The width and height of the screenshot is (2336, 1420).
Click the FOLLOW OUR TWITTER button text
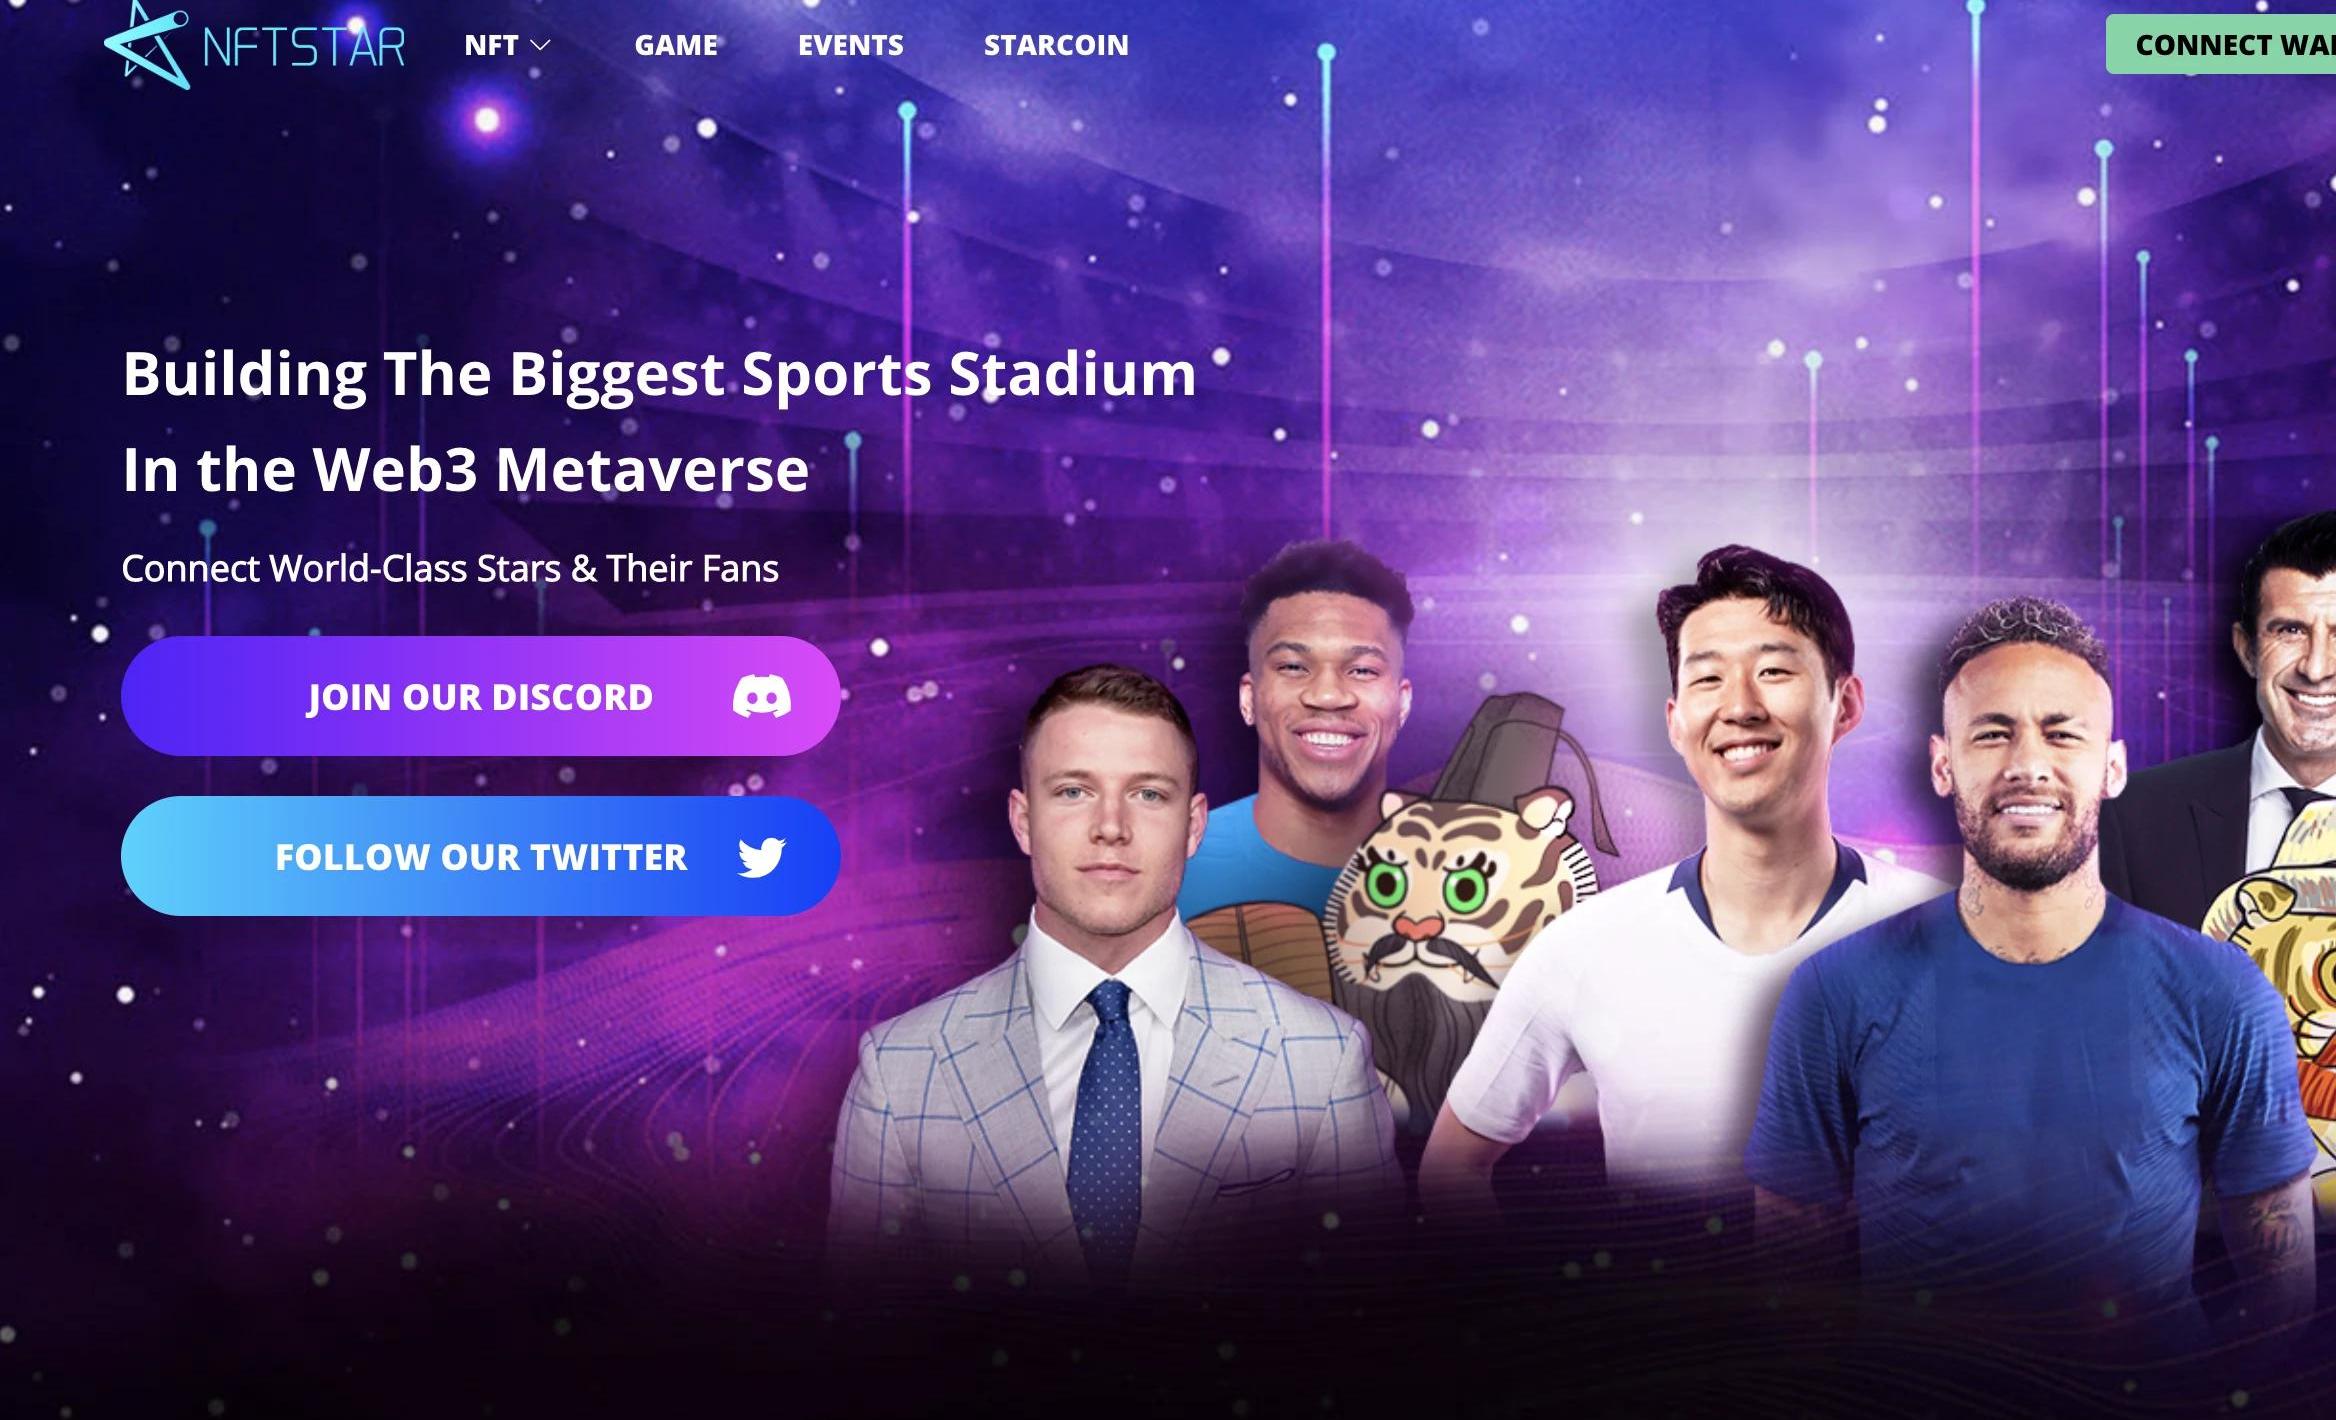coord(481,857)
